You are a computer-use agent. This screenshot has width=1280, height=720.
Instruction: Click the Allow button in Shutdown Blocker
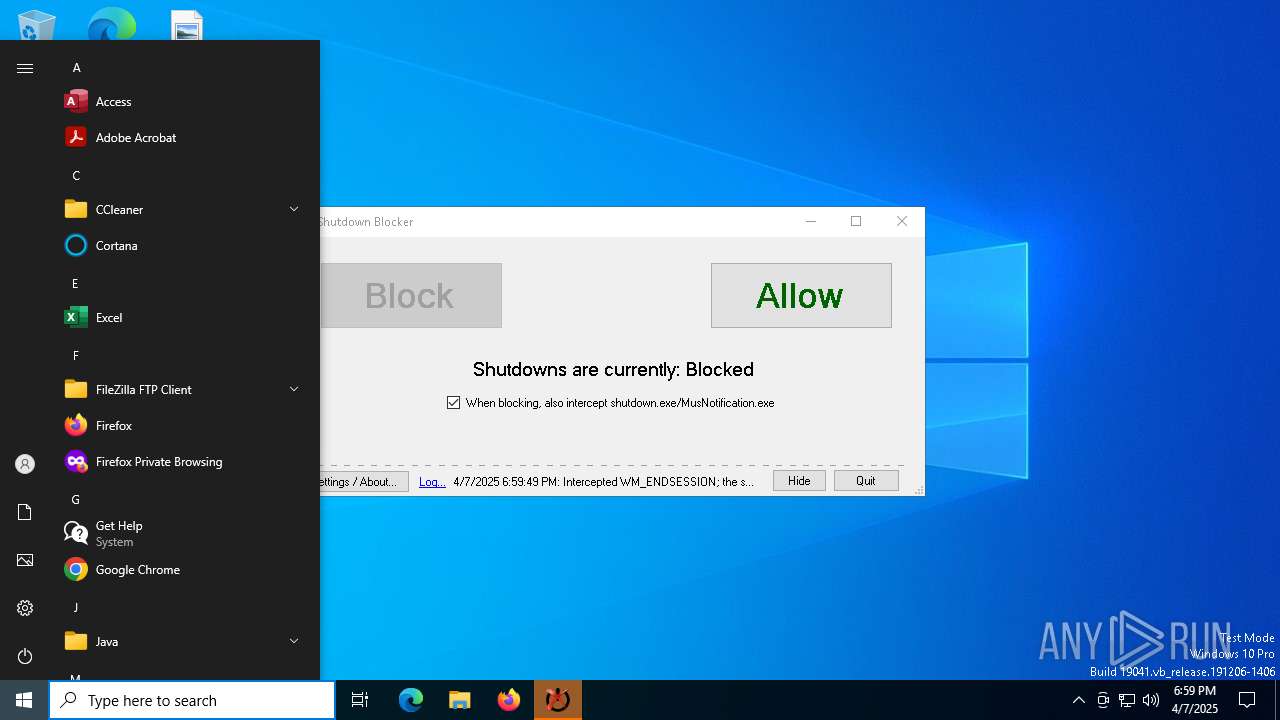pyautogui.click(x=801, y=295)
